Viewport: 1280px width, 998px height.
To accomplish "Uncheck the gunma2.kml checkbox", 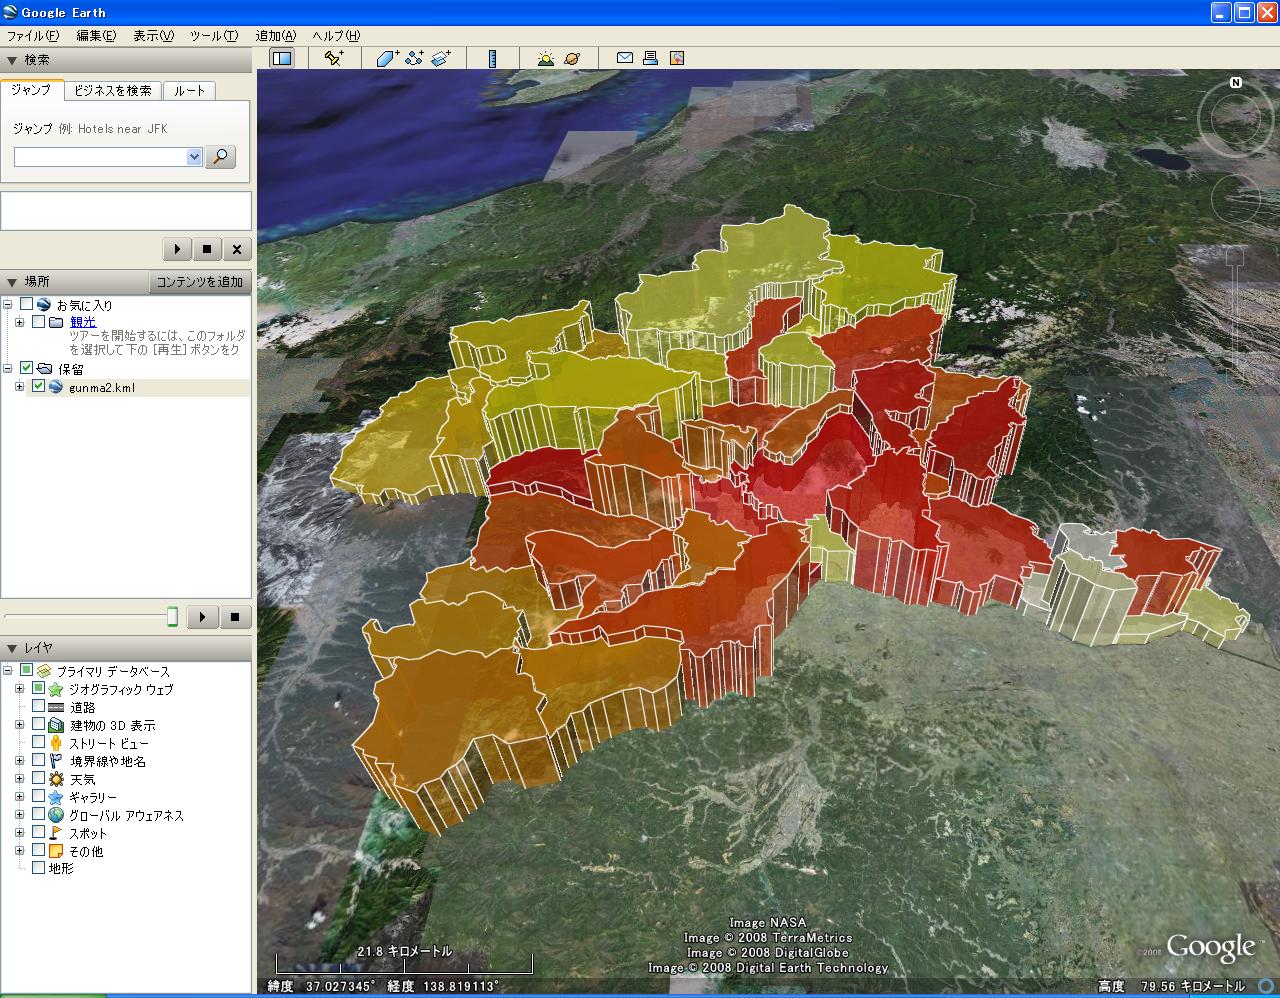I will pos(39,387).
